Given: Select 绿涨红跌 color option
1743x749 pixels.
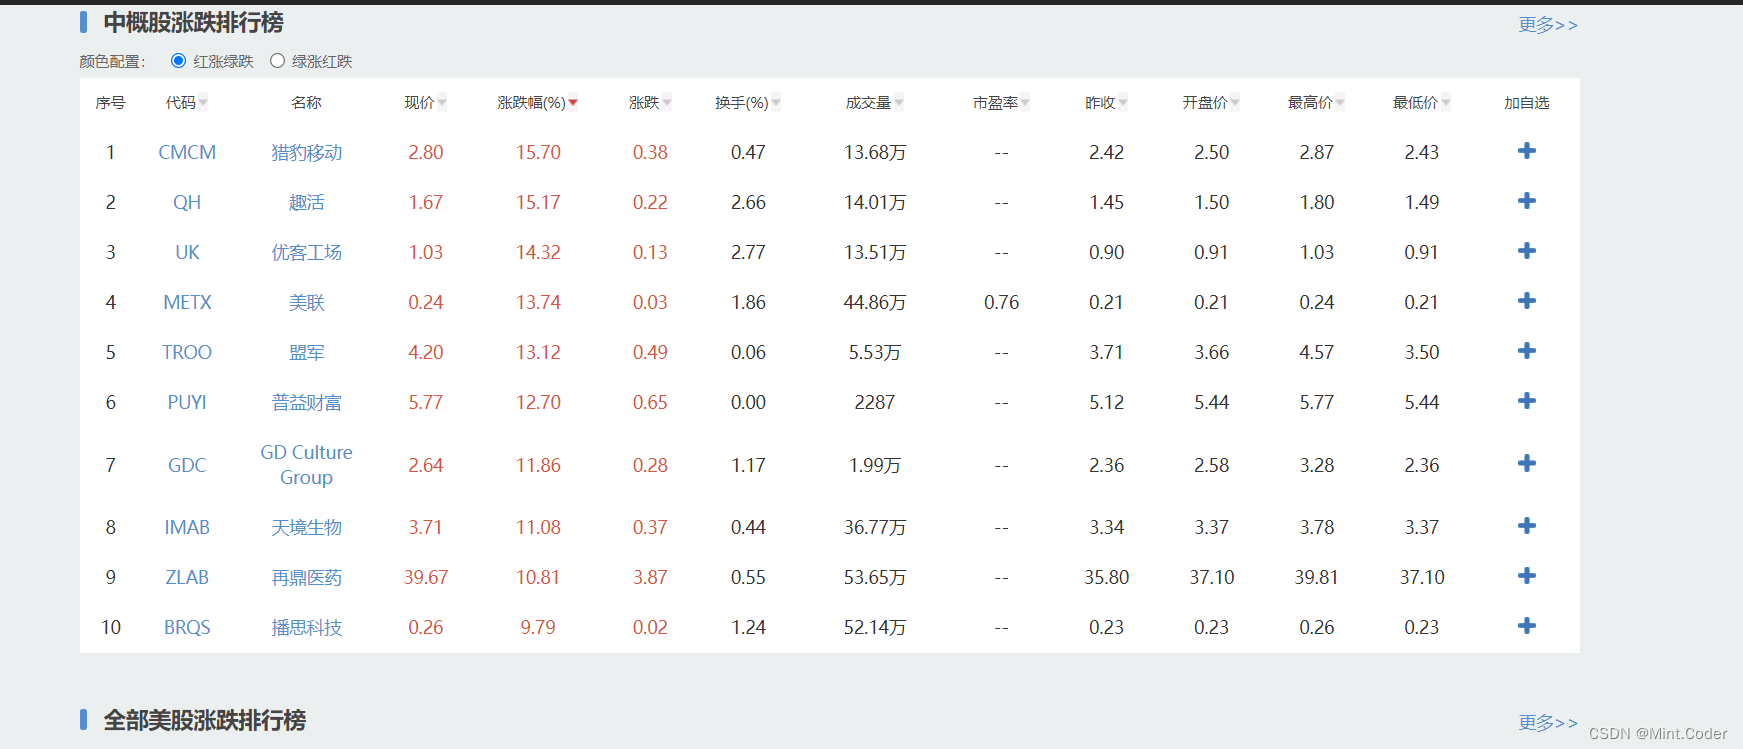Looking at the screenshot, I should [x=277, y=61].
